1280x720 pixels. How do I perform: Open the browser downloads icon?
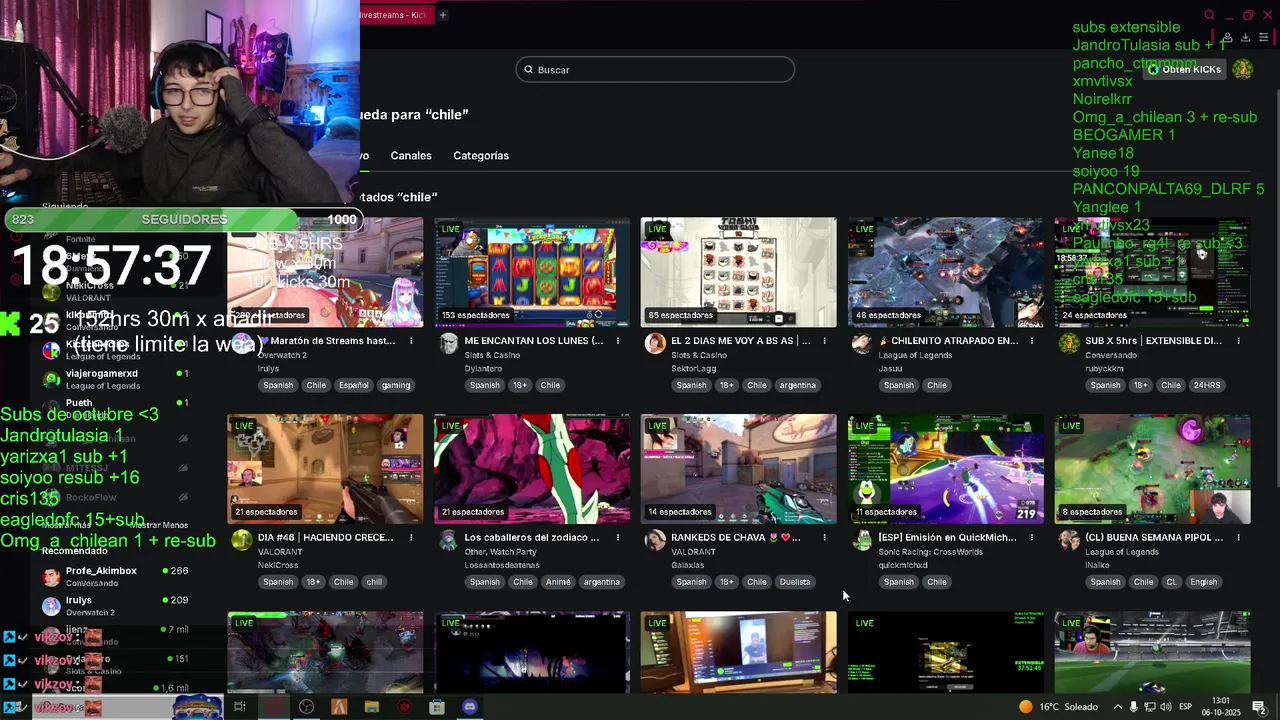(x=1245, y=38)
